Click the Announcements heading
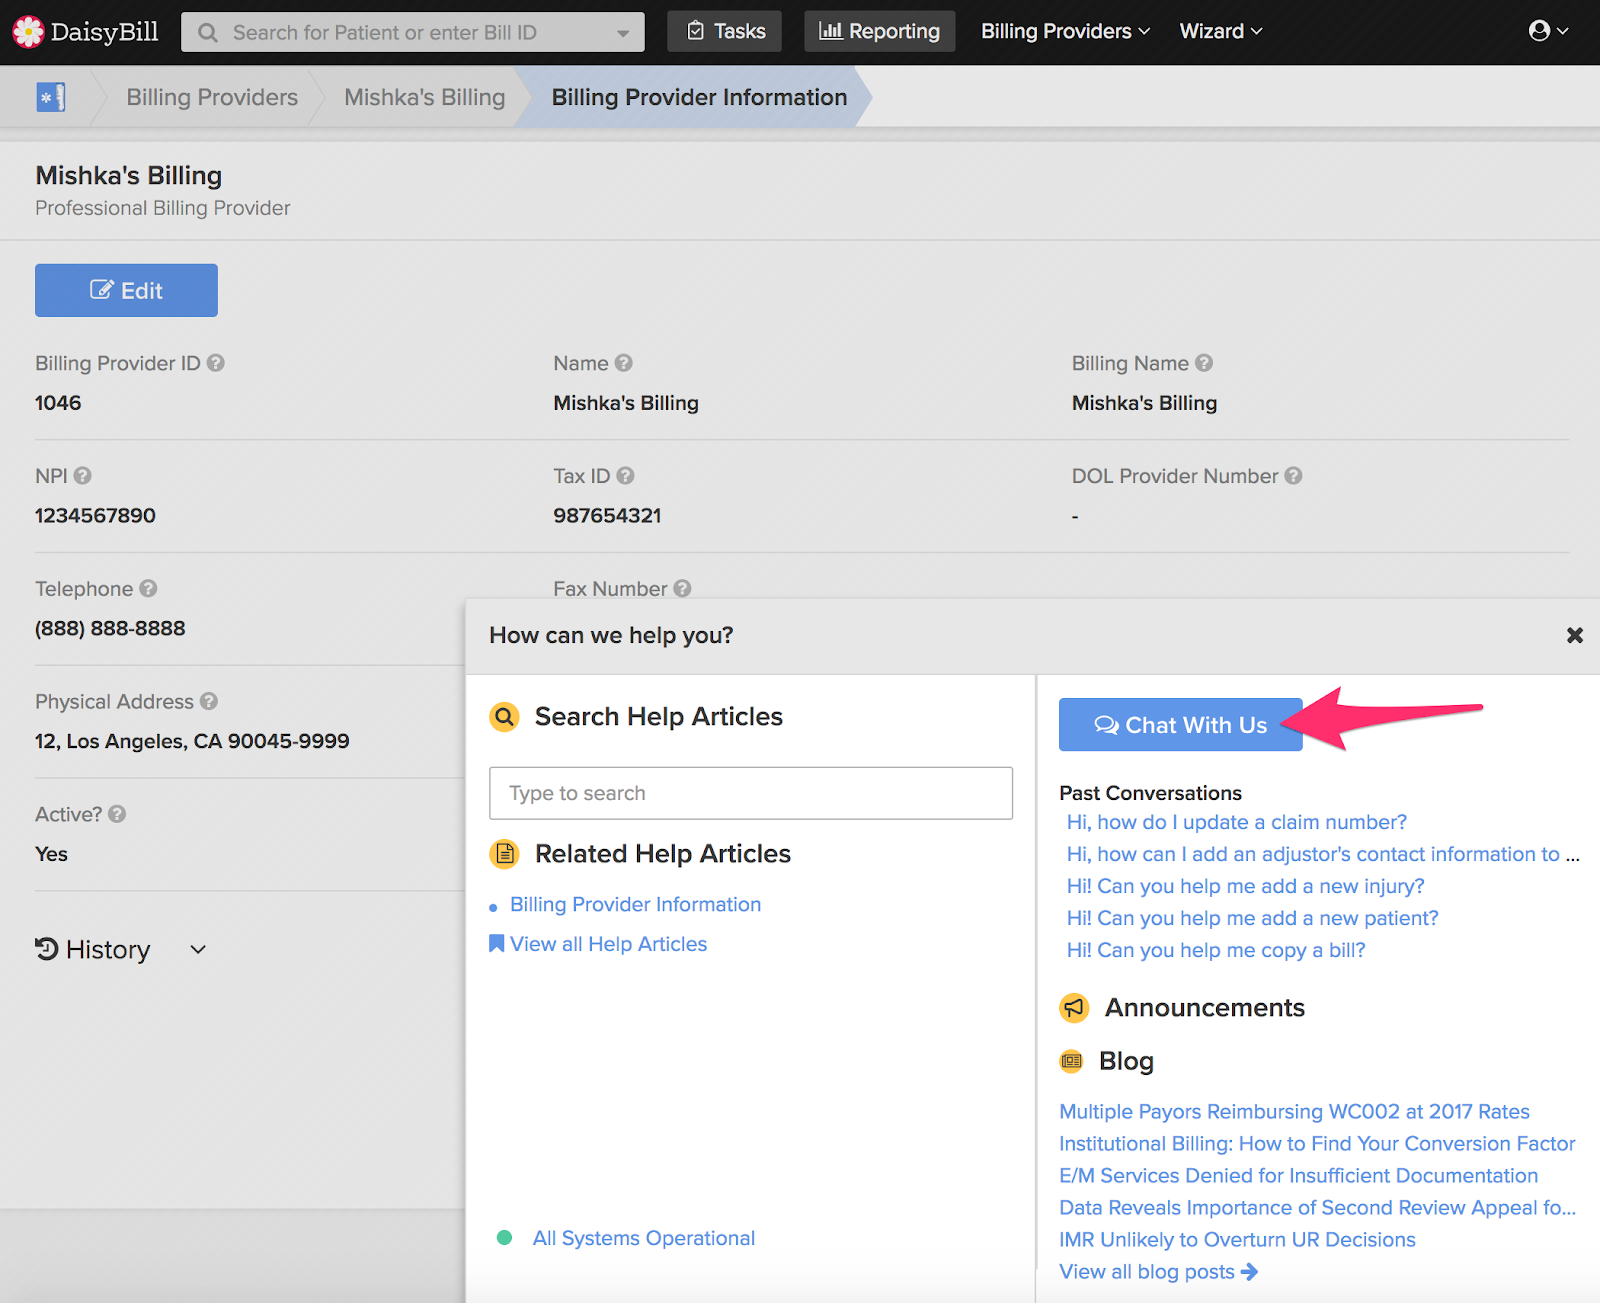1600x1303 pixels. coord(1205,1007)
